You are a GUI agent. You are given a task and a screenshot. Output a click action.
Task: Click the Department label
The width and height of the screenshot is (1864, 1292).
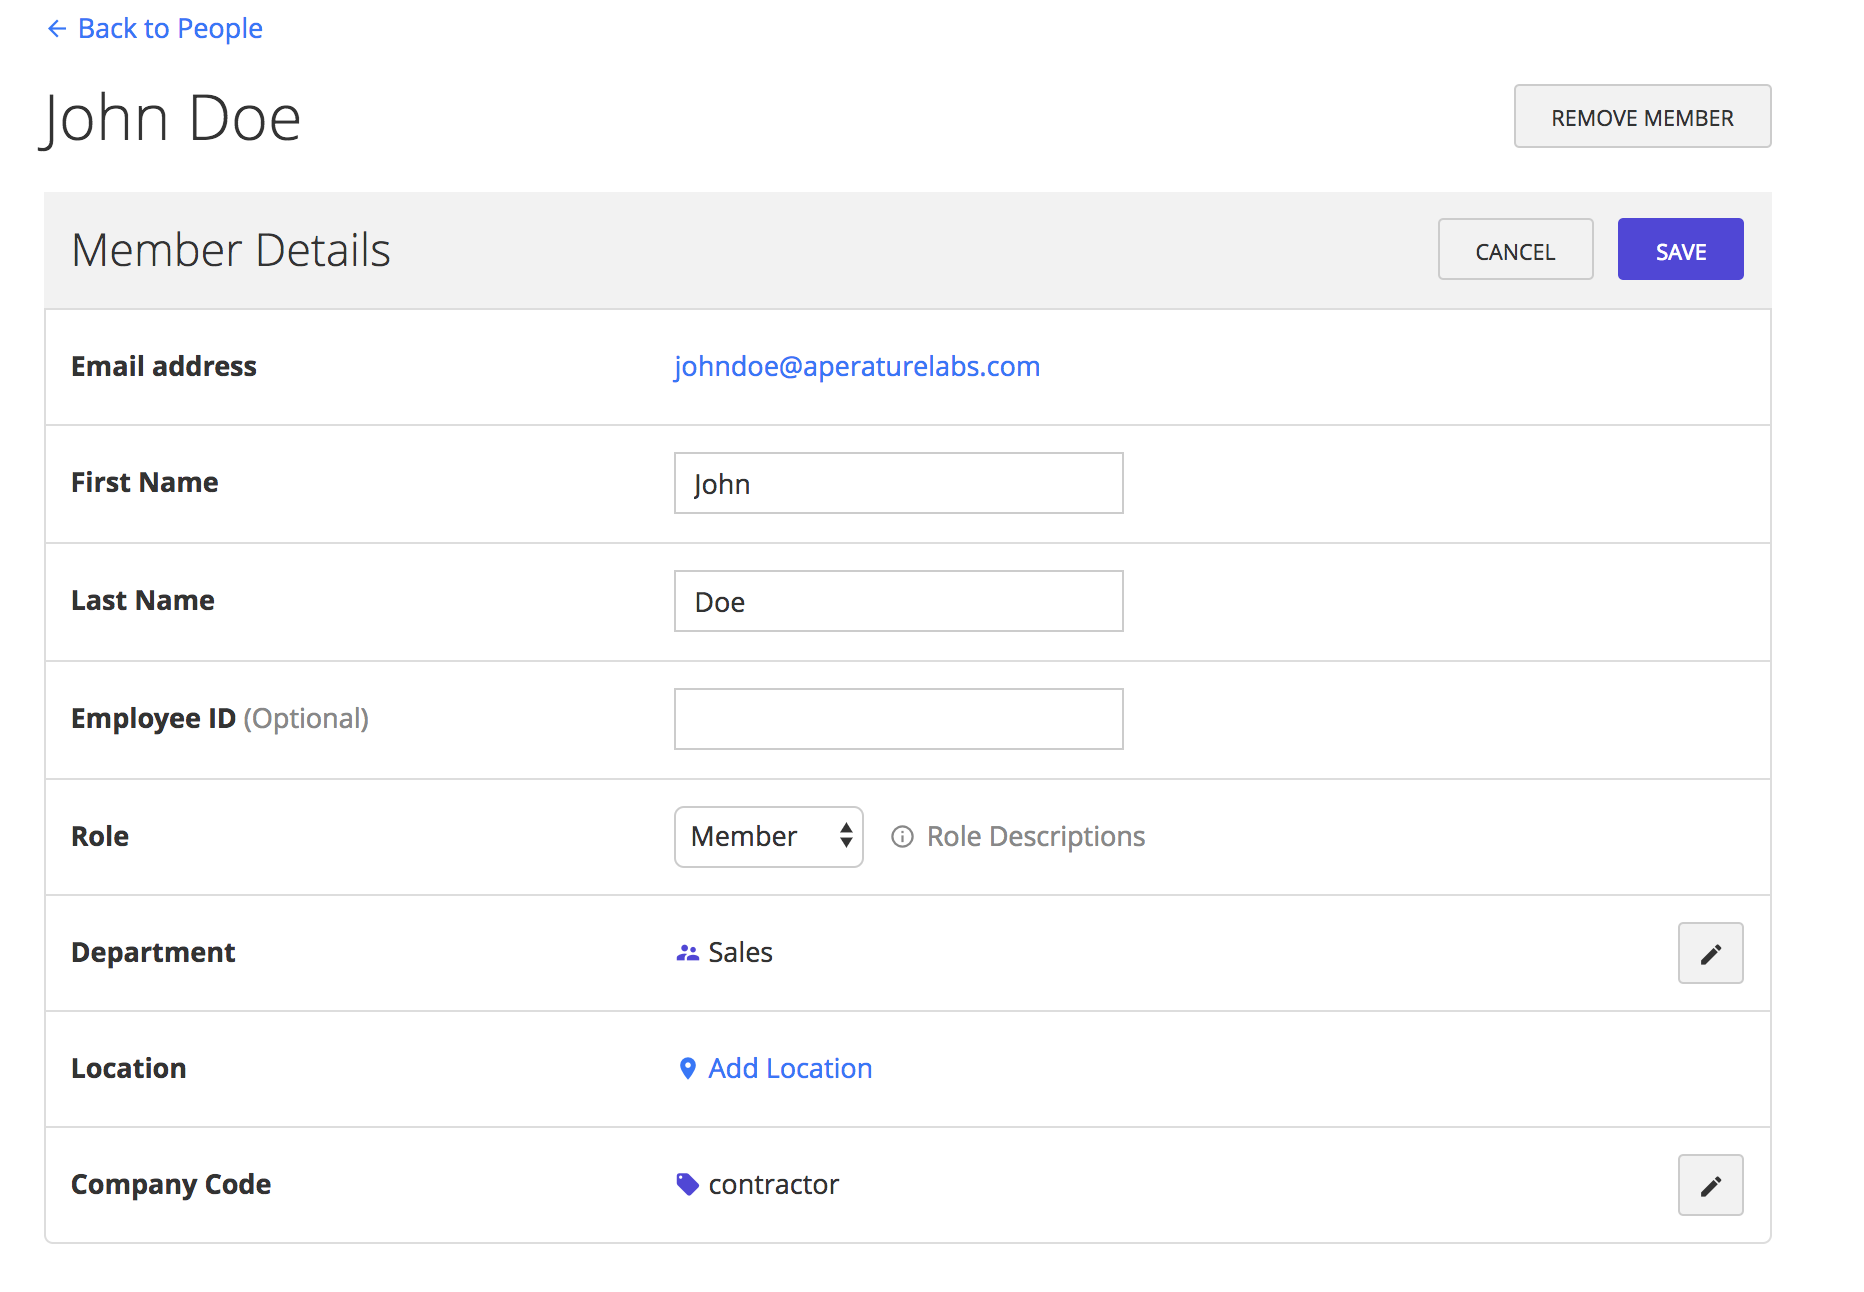(x=153, y=952)
